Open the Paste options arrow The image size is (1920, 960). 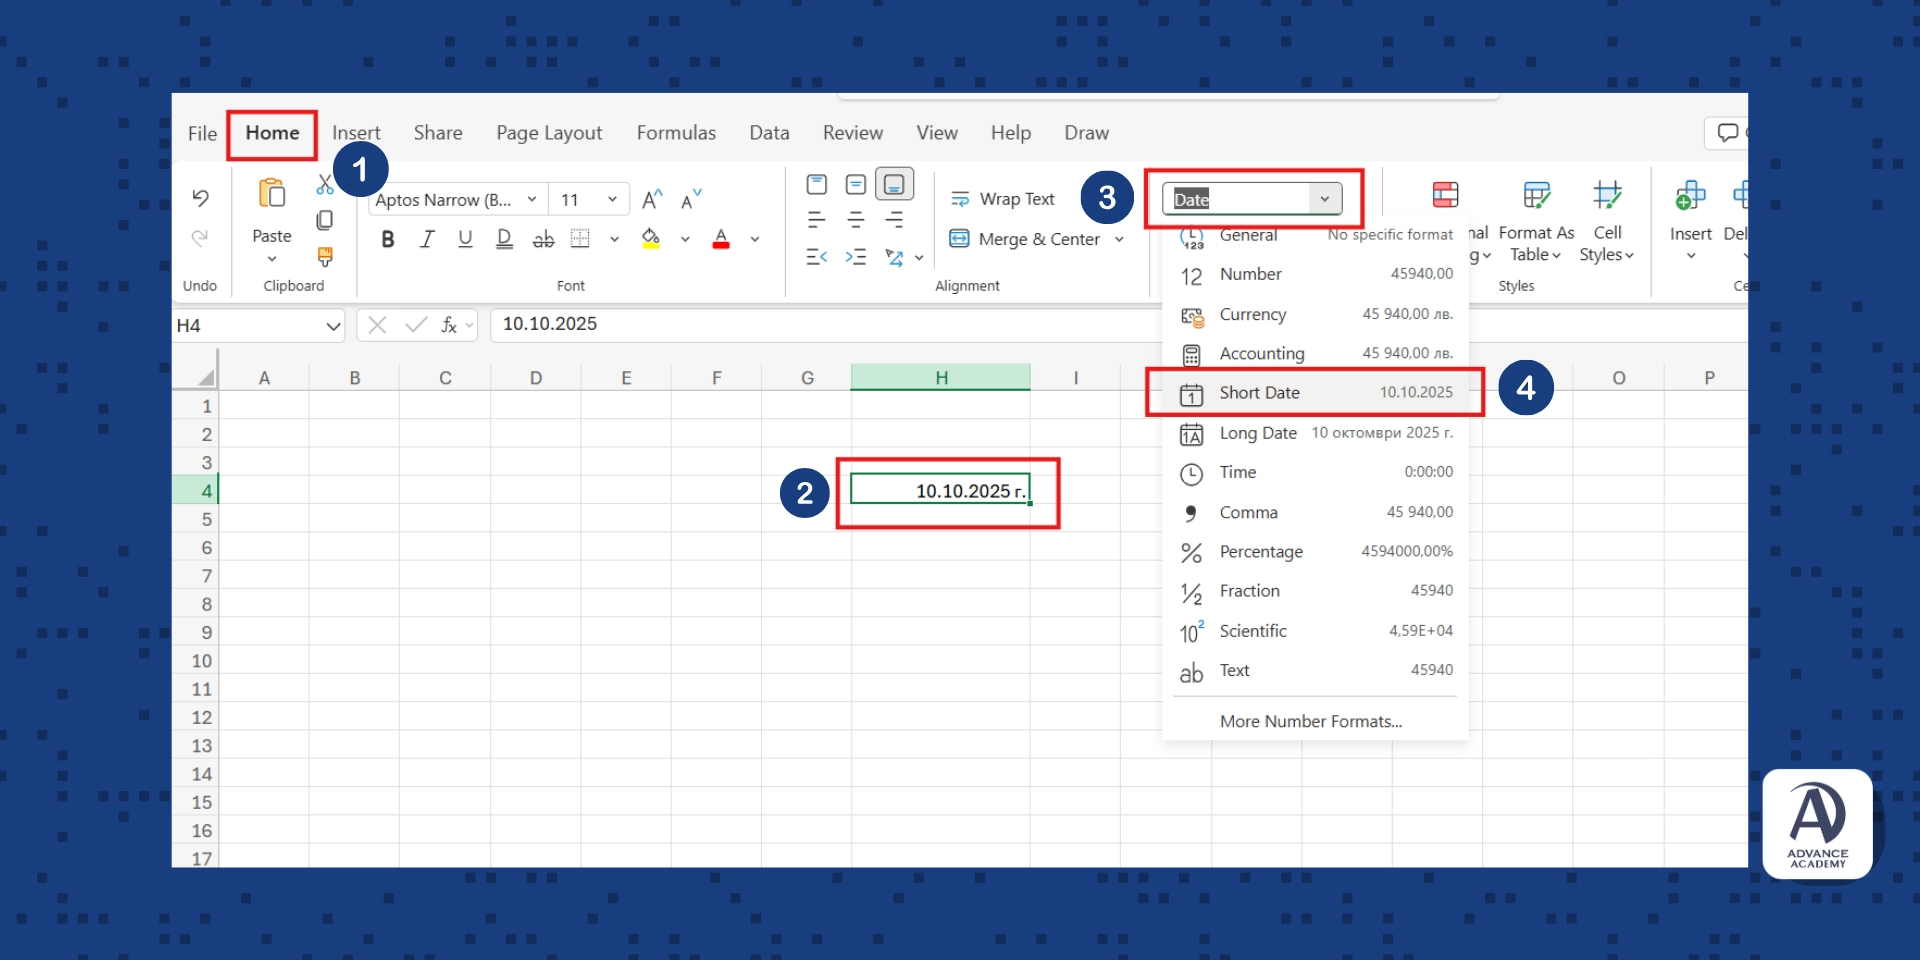(x=272, y=259)
